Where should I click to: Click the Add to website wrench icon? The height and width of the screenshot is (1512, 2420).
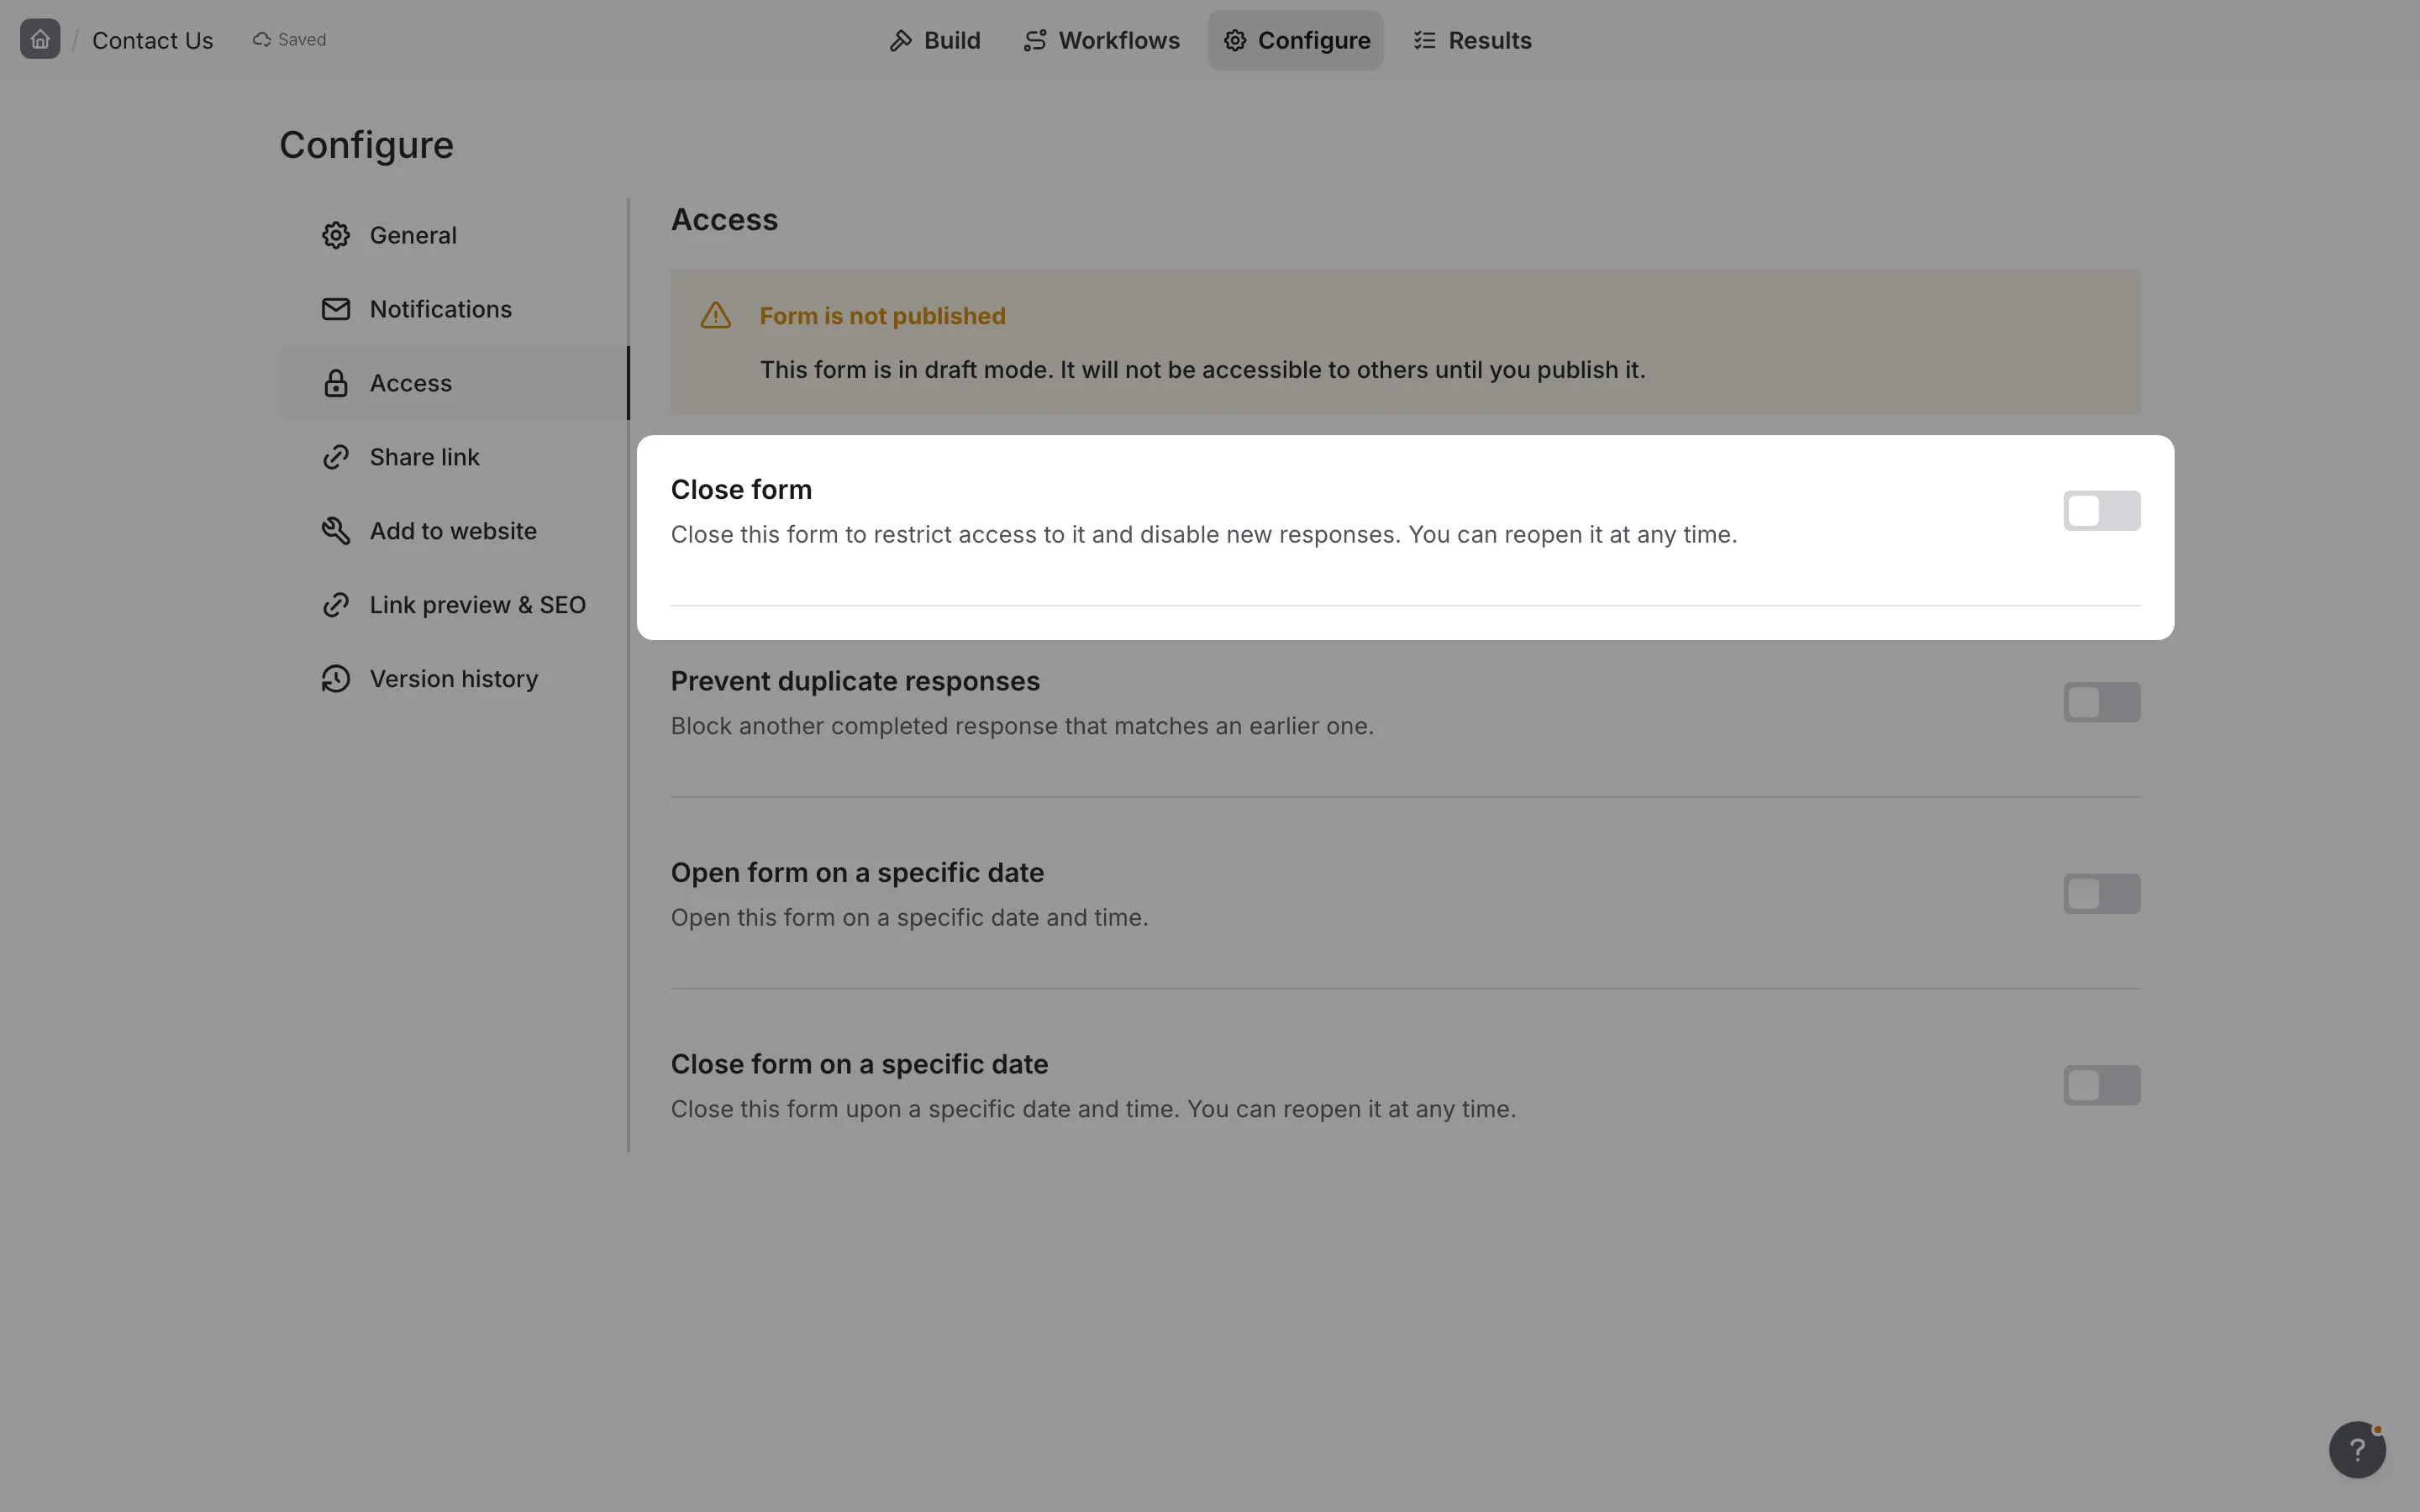coord(336,531)
